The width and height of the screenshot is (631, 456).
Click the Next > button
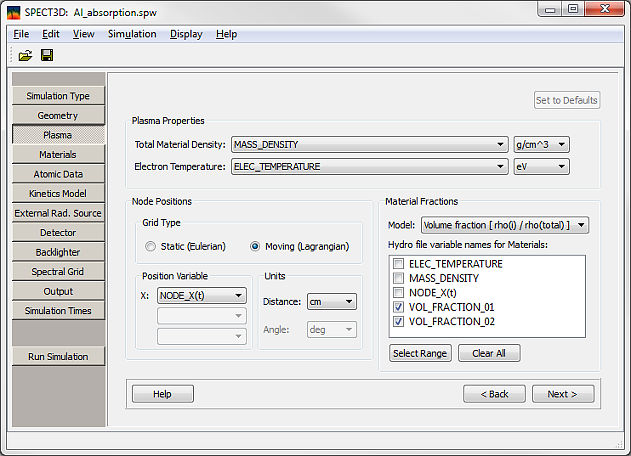(562, 394)
